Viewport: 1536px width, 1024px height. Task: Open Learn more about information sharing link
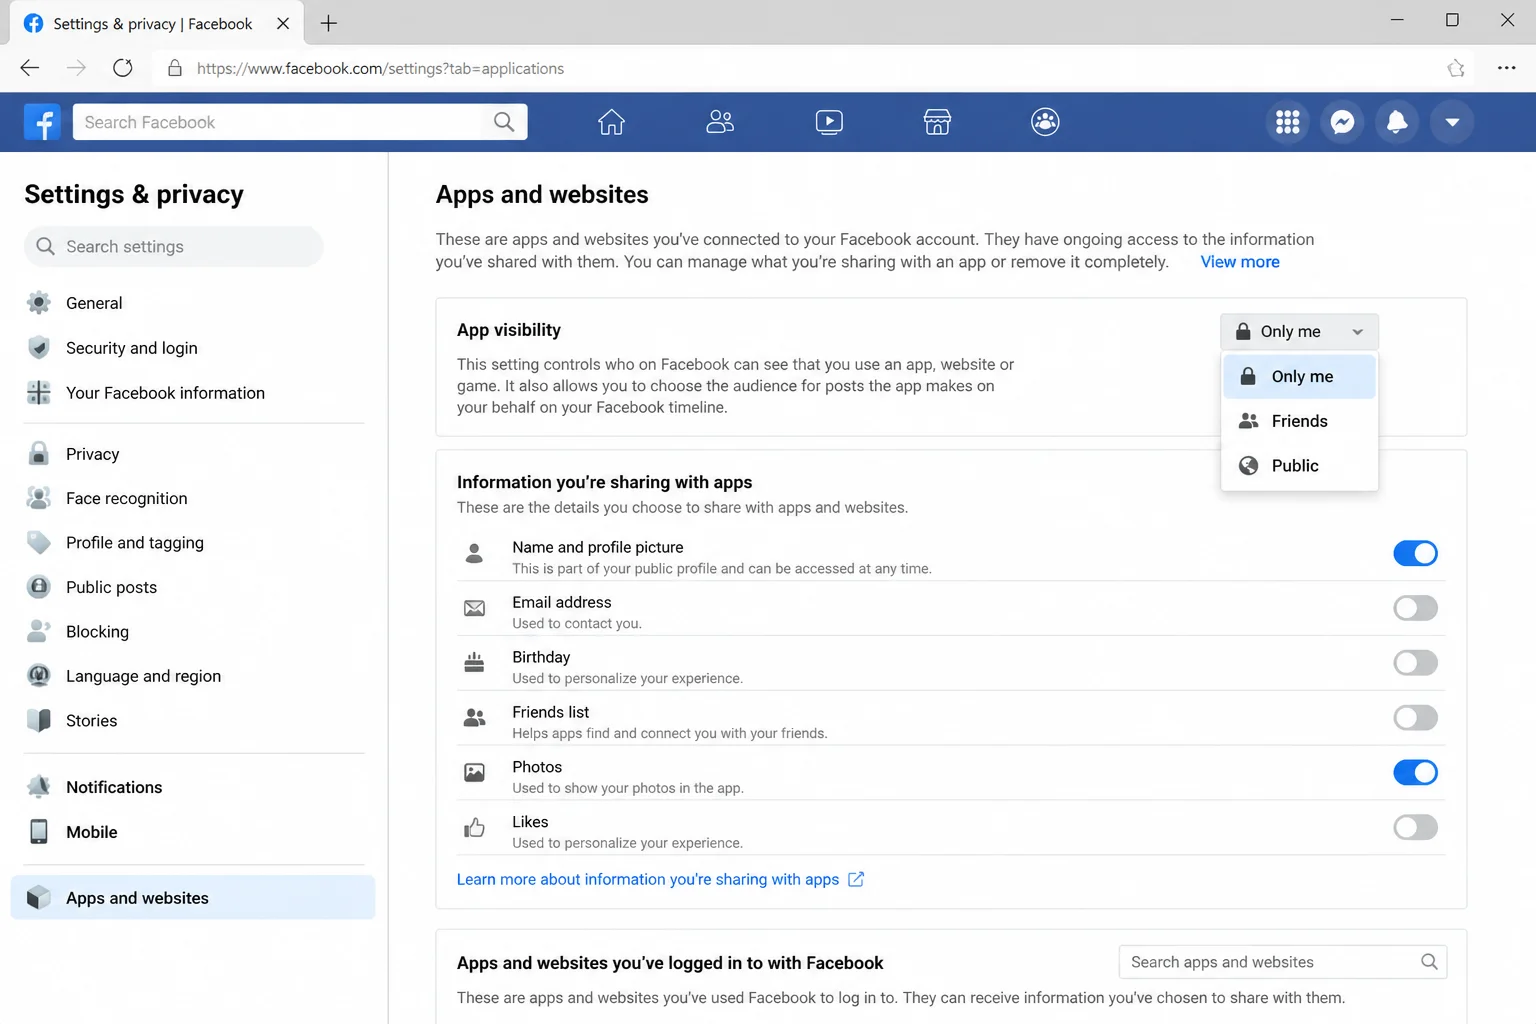(x=660, y=880)
